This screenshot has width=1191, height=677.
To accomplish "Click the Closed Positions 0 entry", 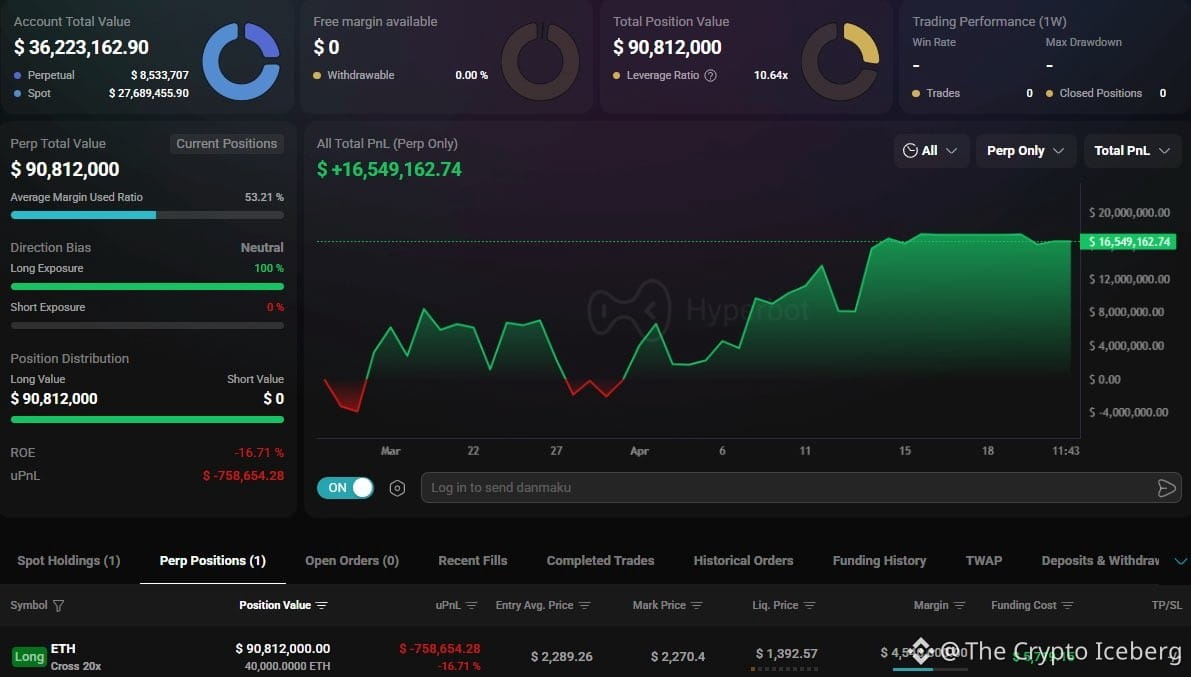I will tap(1106, 93).
